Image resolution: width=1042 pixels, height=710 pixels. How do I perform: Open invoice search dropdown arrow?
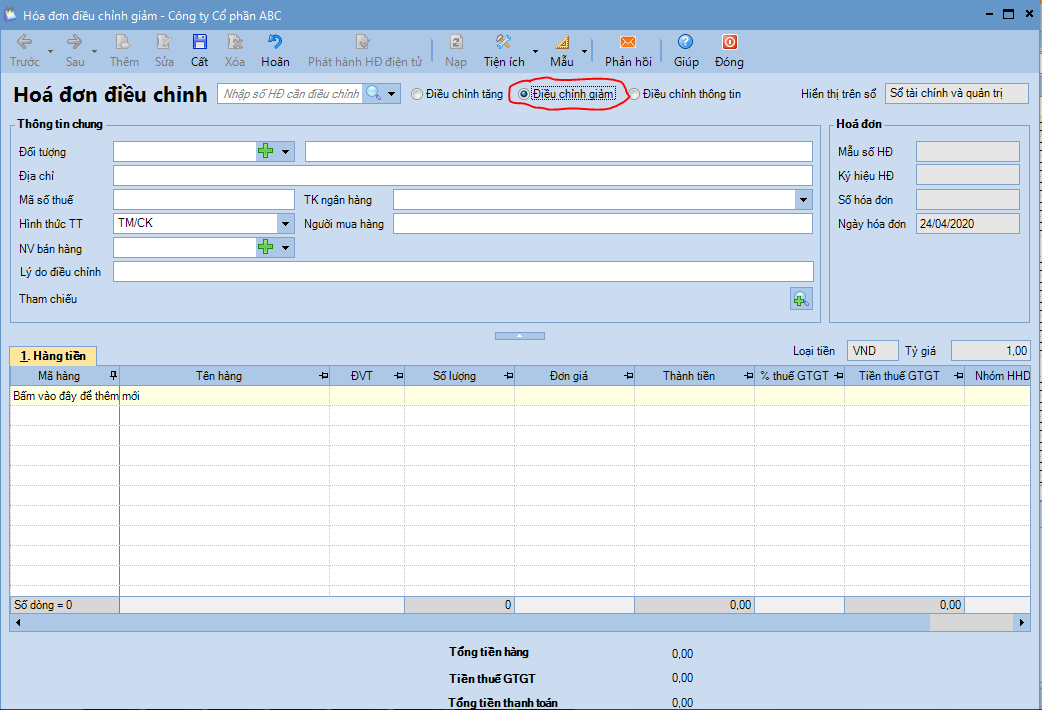[391, 94]
